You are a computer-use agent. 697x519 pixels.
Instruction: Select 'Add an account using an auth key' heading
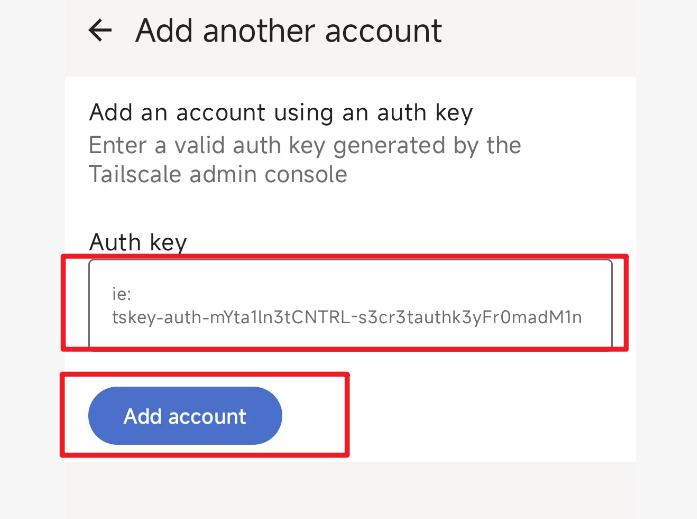[x=280, y=112]
